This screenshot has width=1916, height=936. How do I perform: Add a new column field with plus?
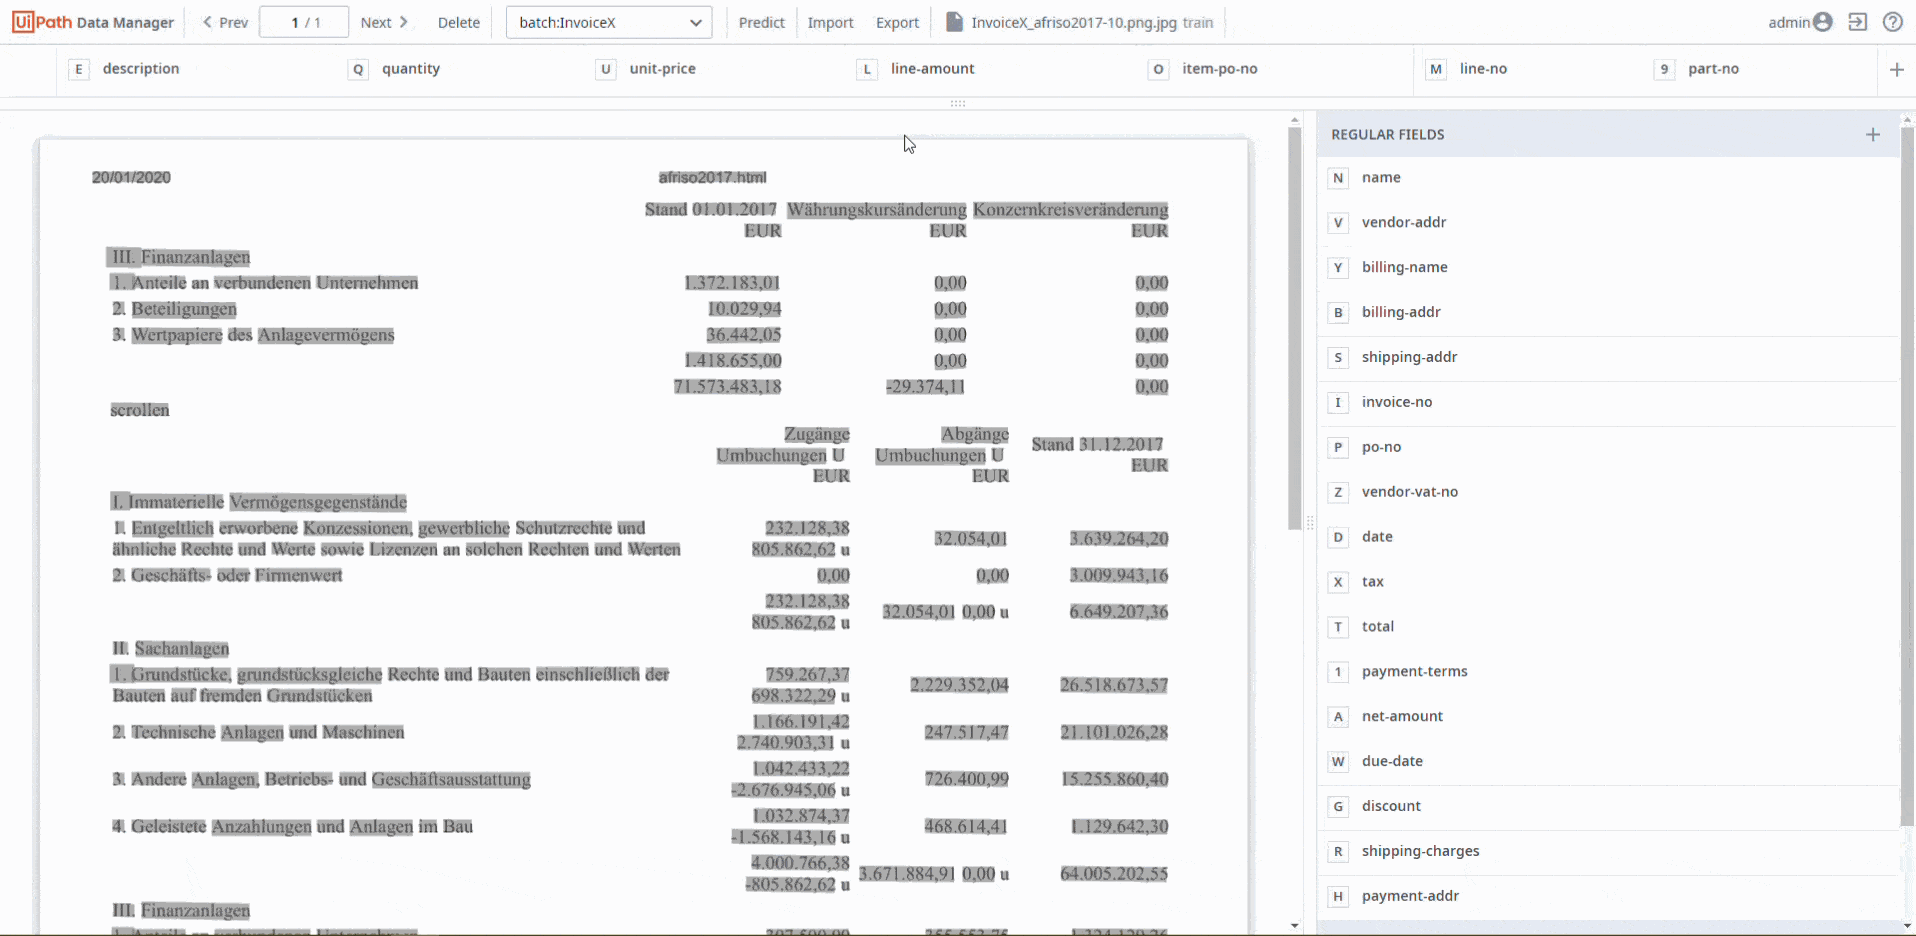tap(1897, 69)
